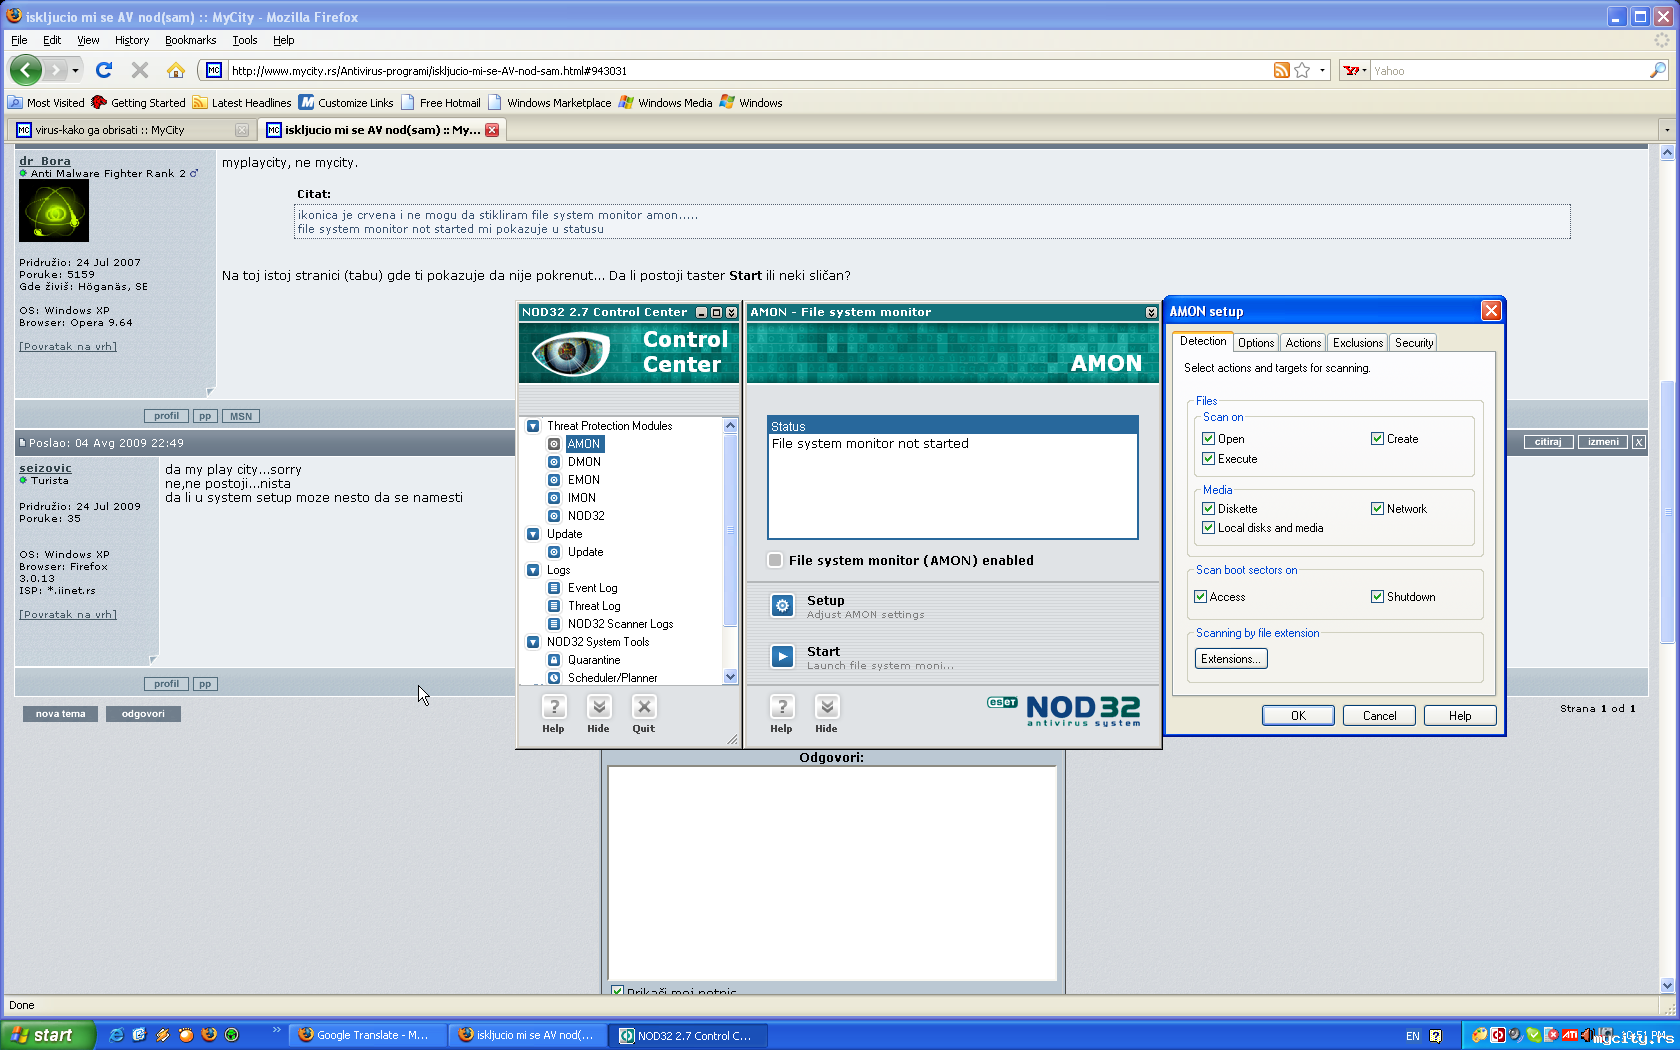This screenshot has height=1050, width=1680.
Task: Select the EMON module in the tree
Action: click(x=584, y=480)
